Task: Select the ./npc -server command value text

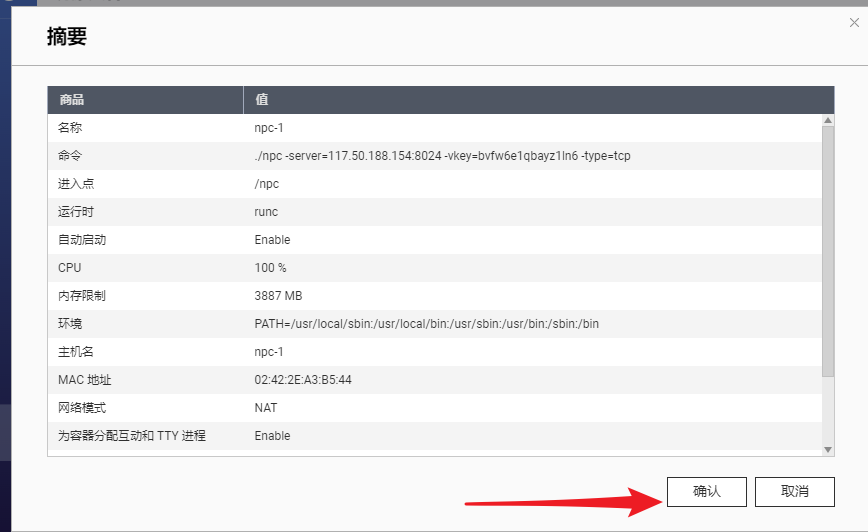Action: (x=442, y=156)
